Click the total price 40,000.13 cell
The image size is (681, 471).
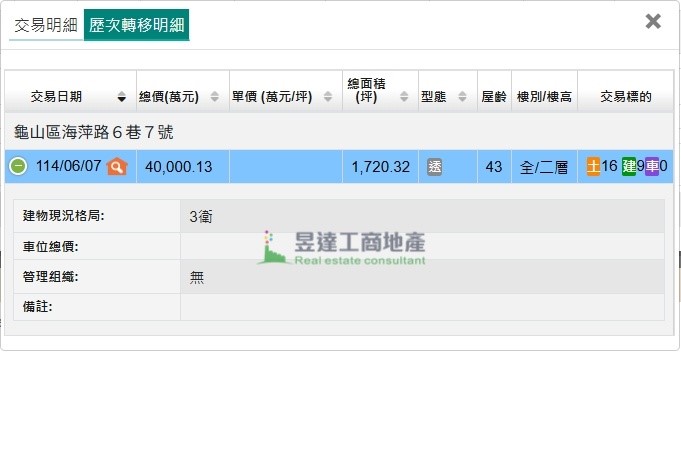click(179, 167)
